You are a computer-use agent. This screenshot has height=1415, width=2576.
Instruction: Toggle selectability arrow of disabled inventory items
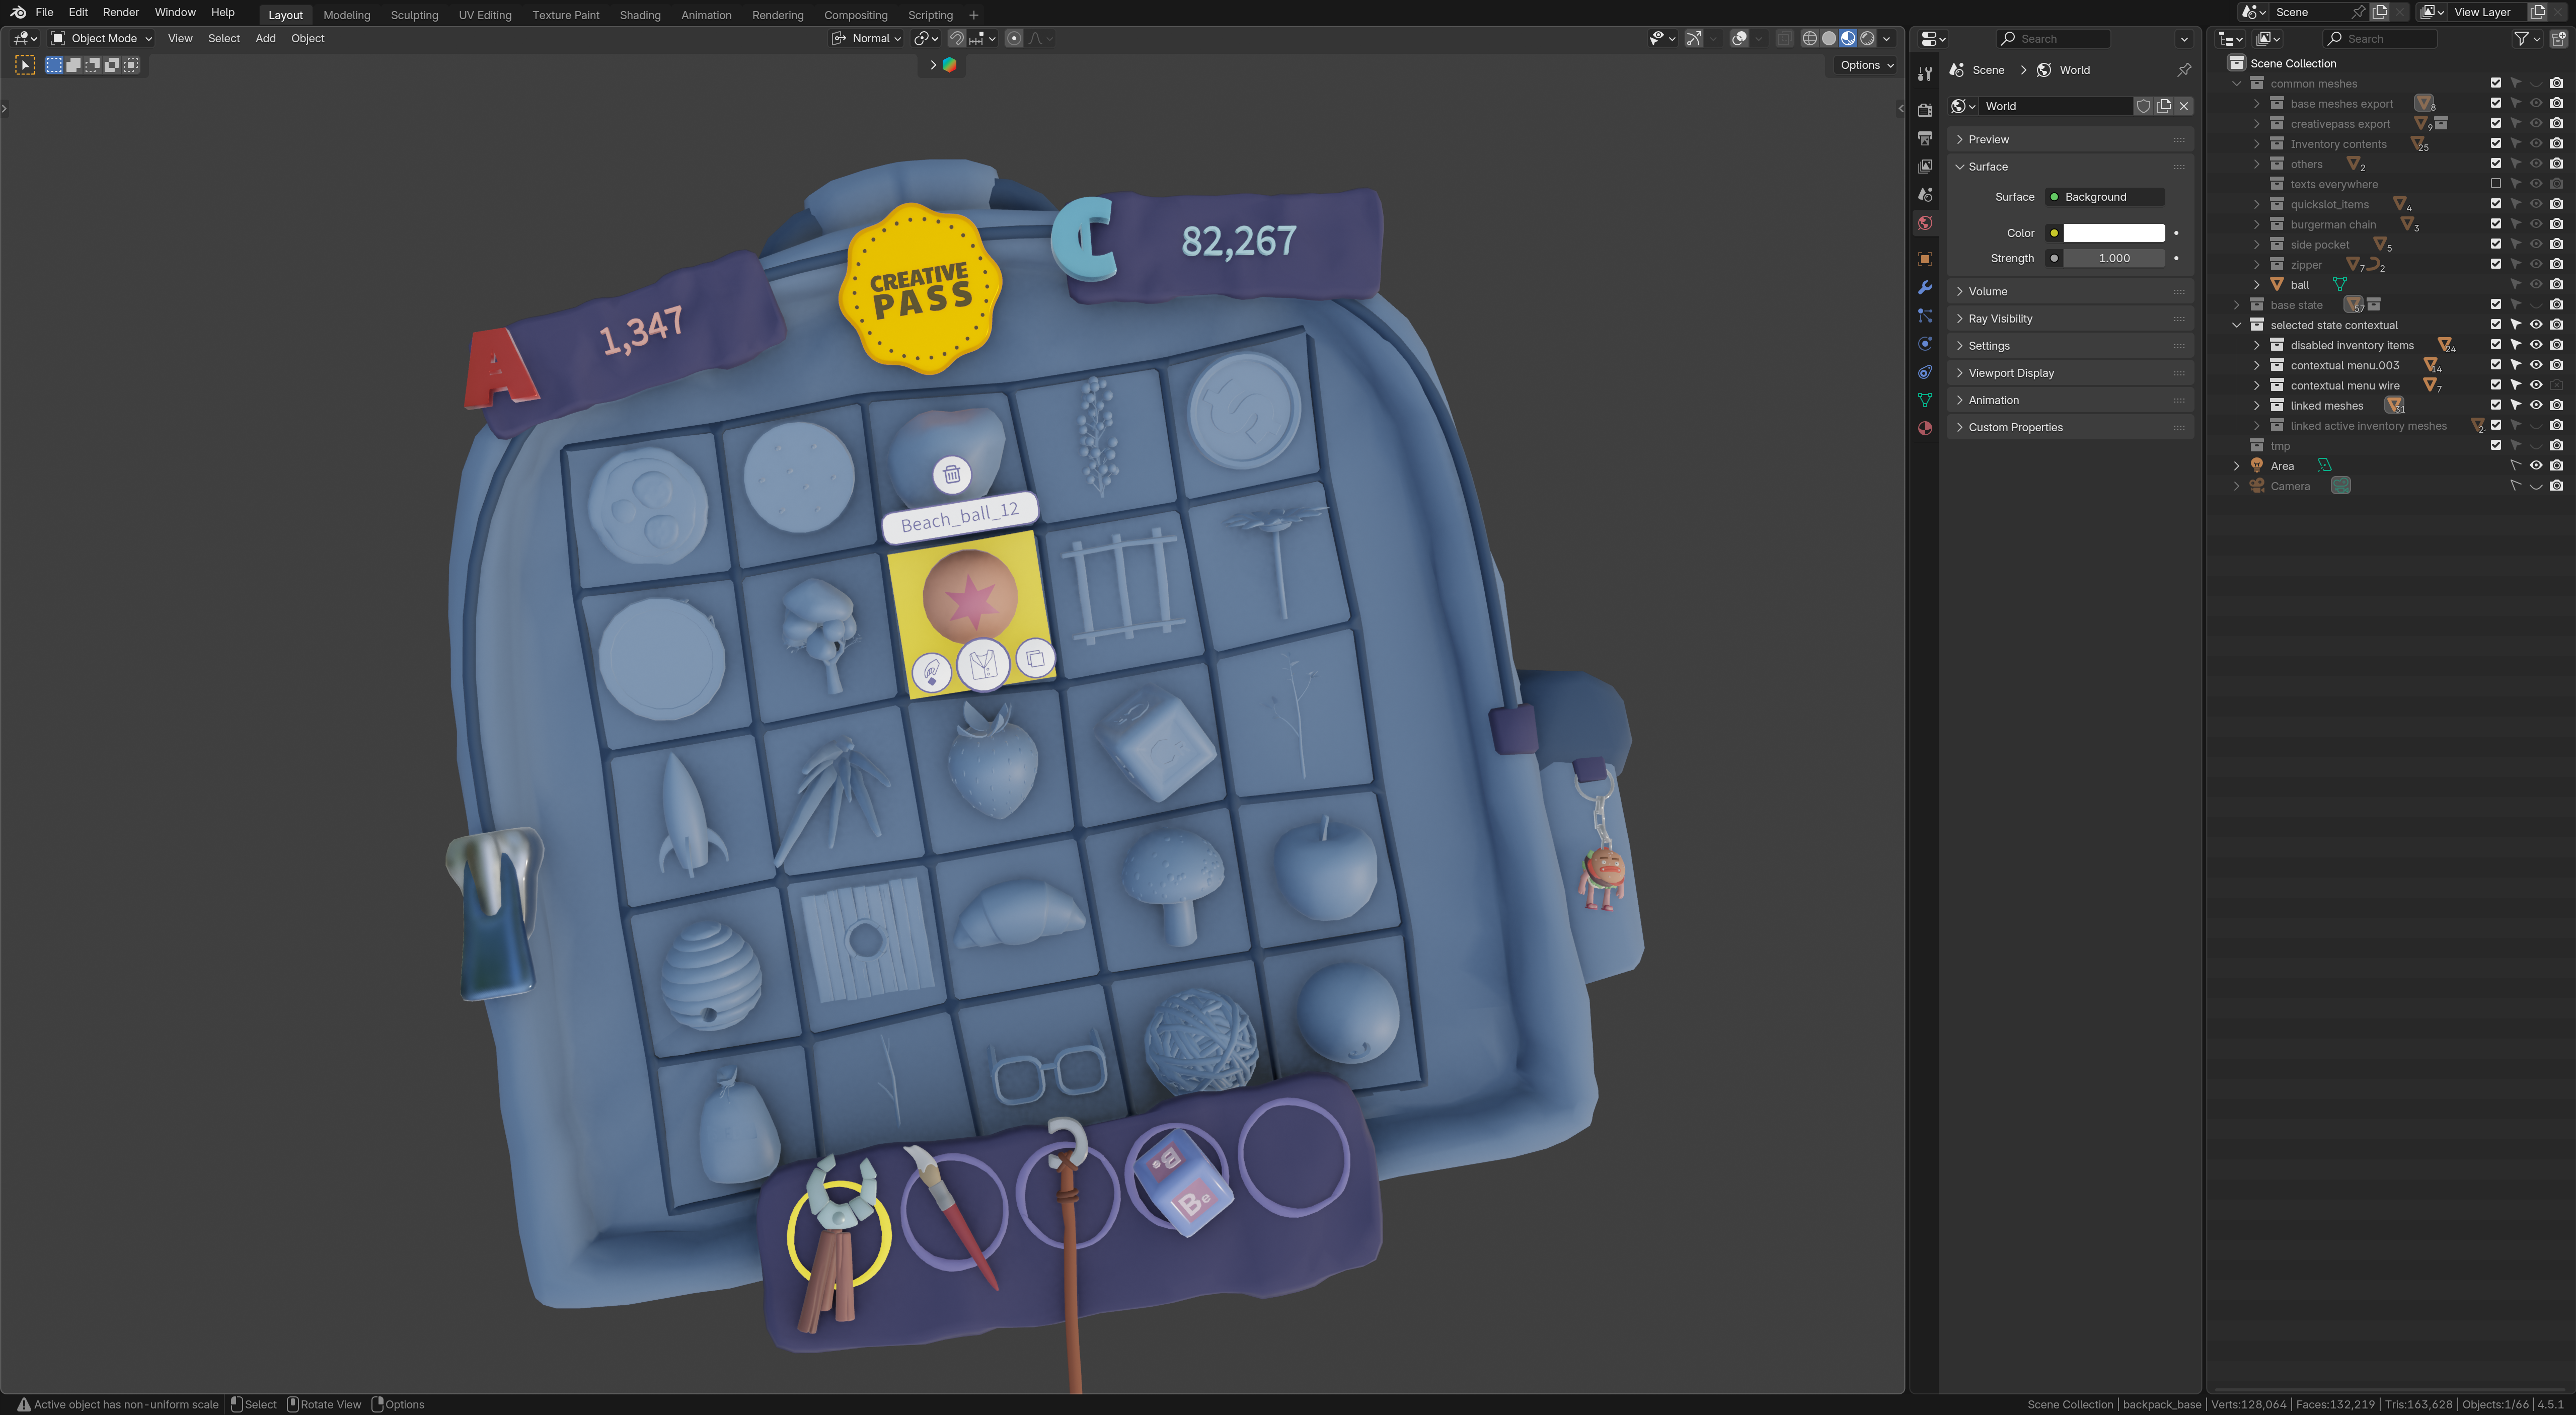(x=2515, y=345)
